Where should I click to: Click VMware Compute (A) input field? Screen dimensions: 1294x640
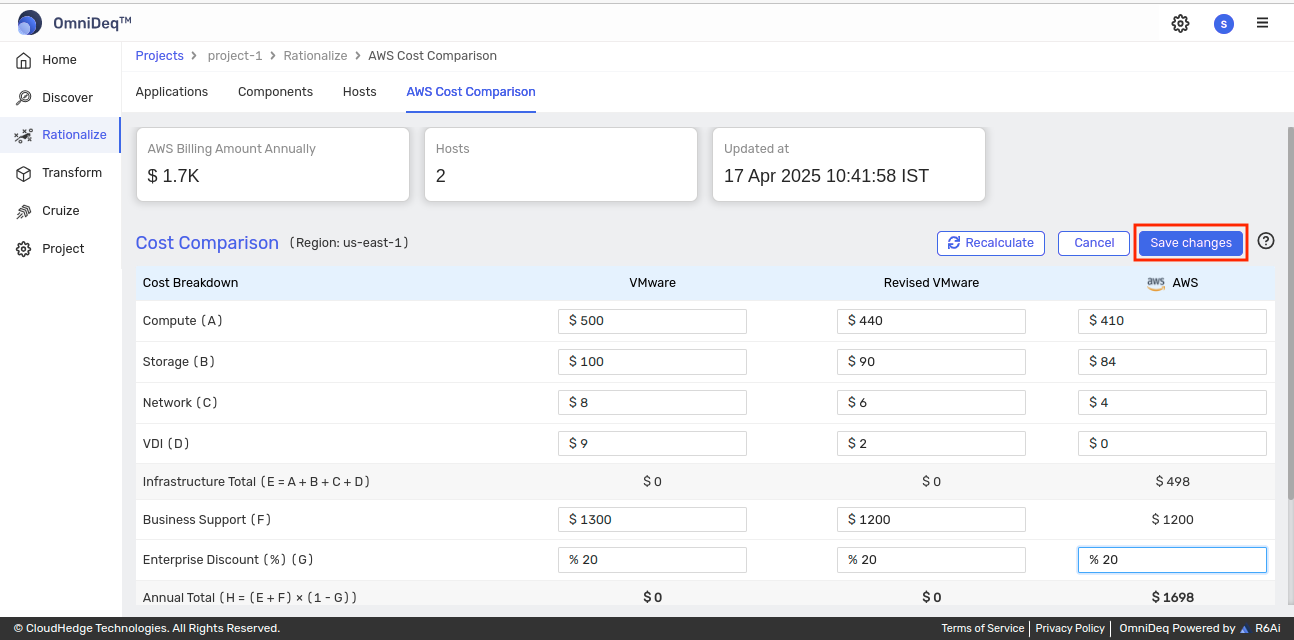coord(652,321)
